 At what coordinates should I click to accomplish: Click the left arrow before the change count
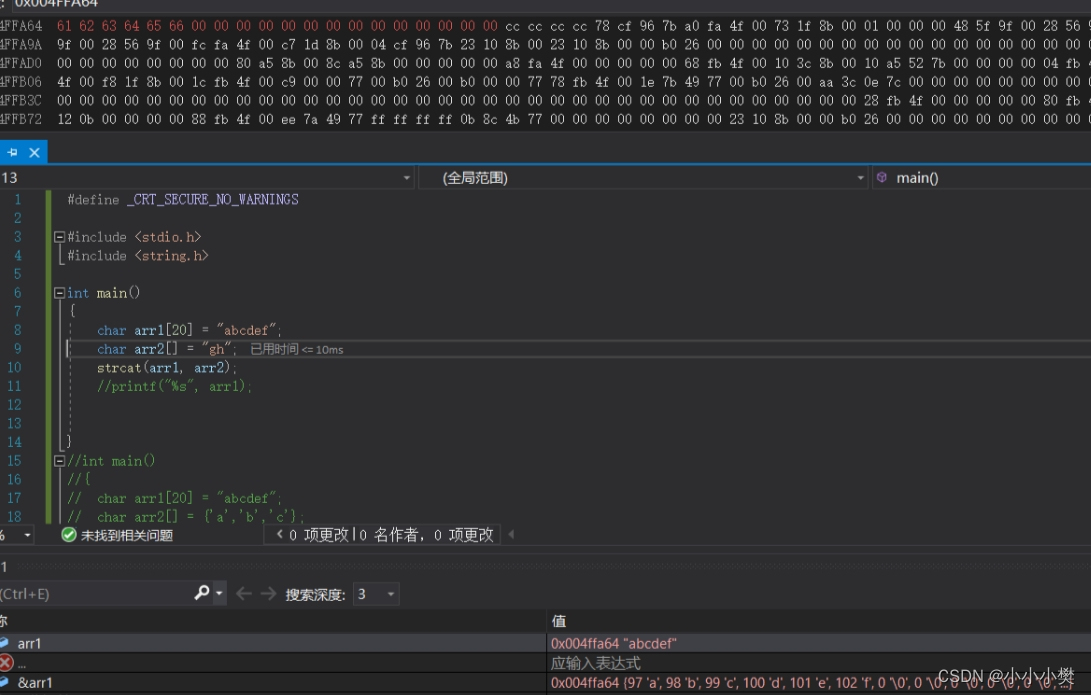280,534
